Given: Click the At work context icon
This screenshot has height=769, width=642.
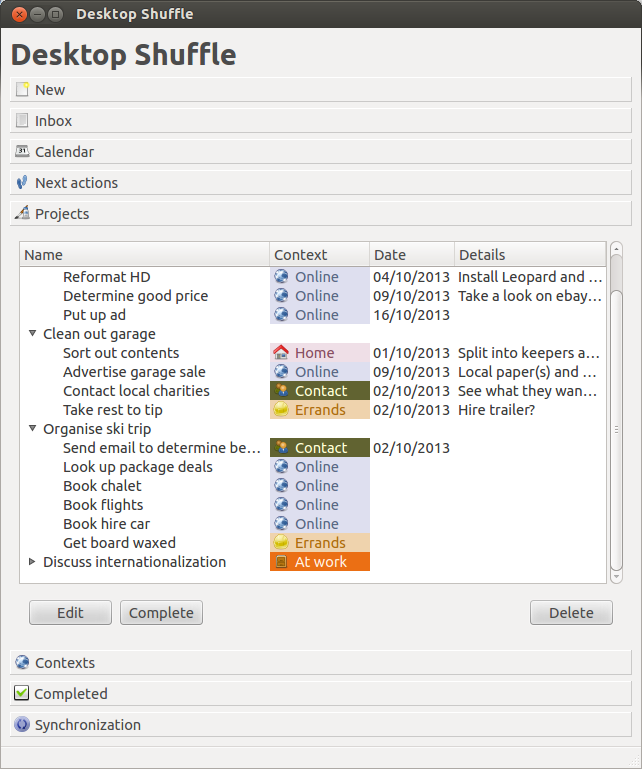Looking at the screenshot, I should pyautogui.click(x=281, y=562).
